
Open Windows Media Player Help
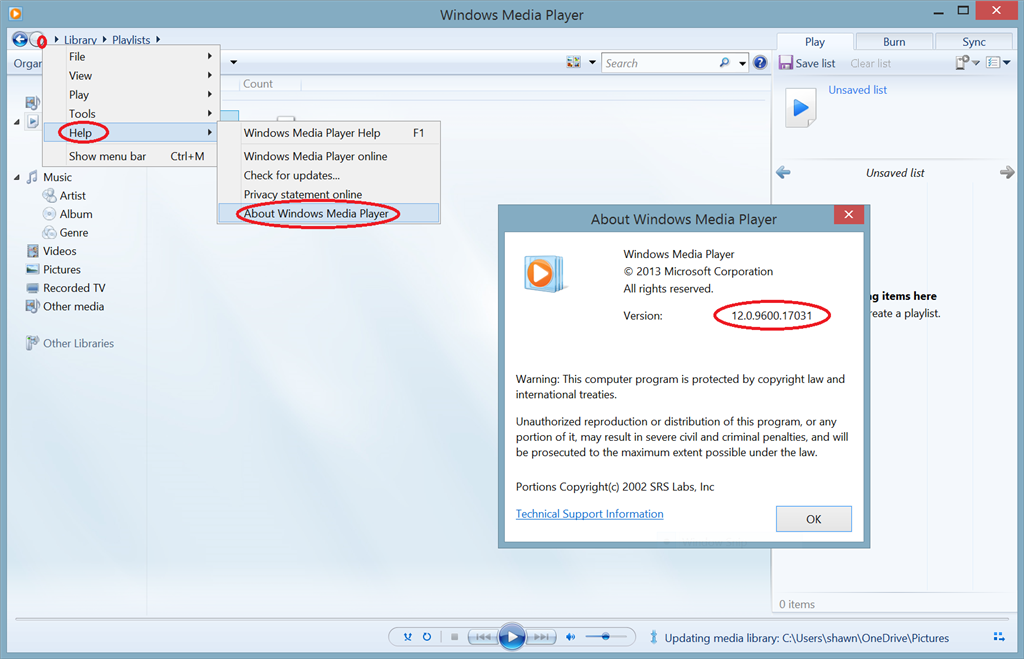click(329, 133)
